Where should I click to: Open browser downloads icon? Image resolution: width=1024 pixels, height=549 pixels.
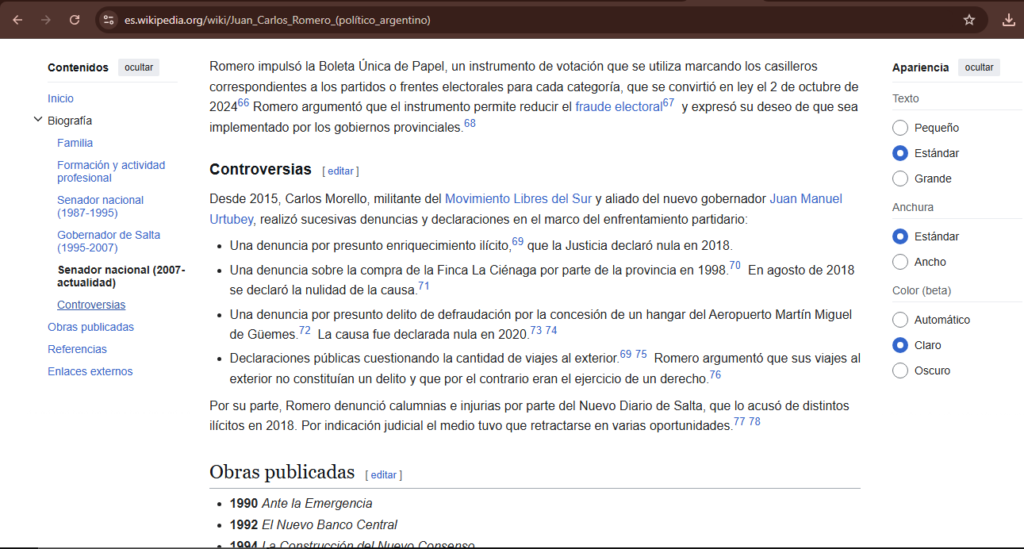(x=1008, y=20)
